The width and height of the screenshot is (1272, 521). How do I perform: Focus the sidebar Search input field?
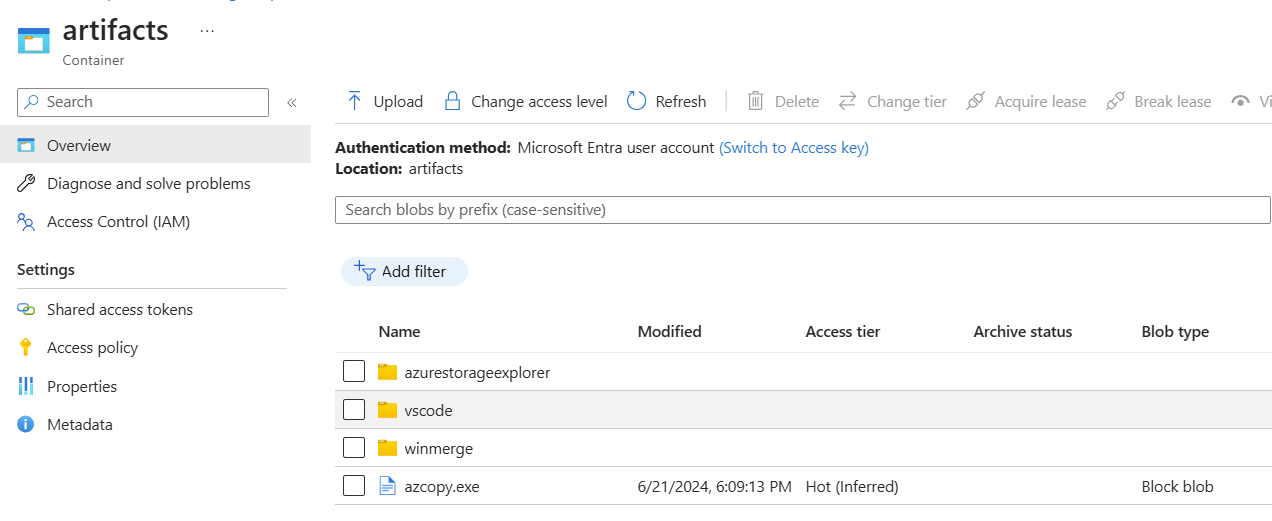143,102
